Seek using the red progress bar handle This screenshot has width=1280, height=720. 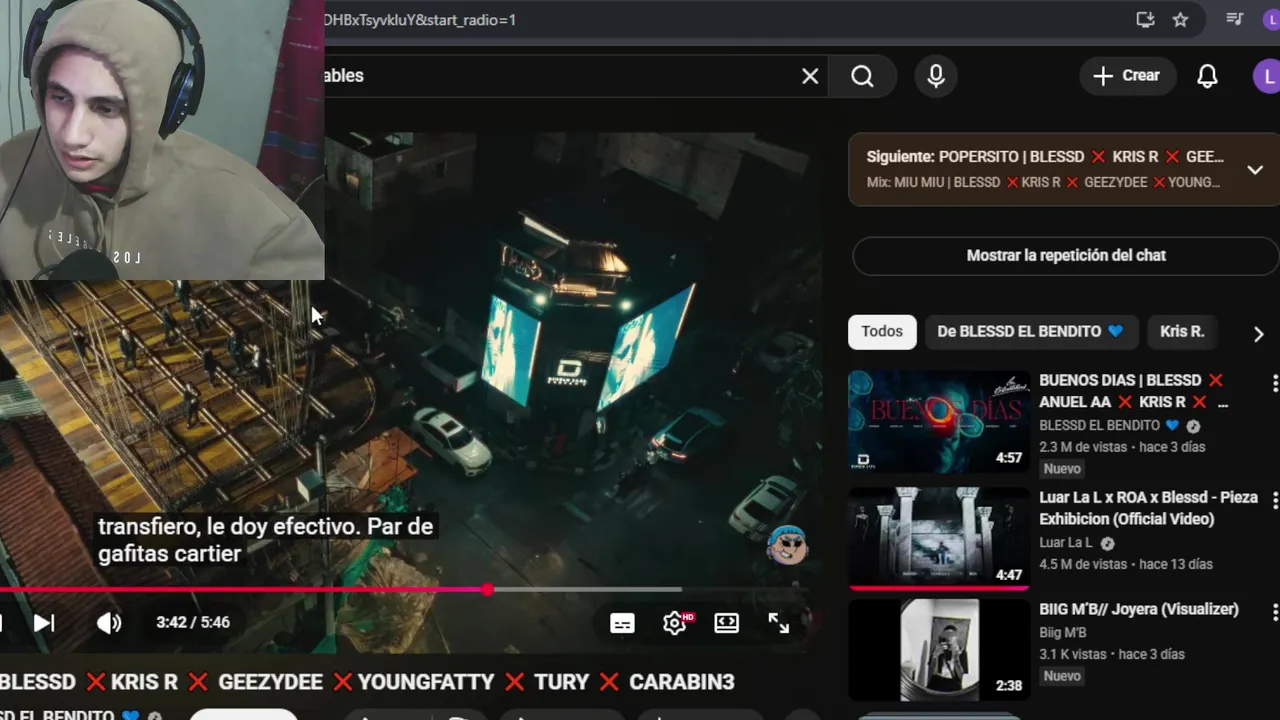point(487,590)
